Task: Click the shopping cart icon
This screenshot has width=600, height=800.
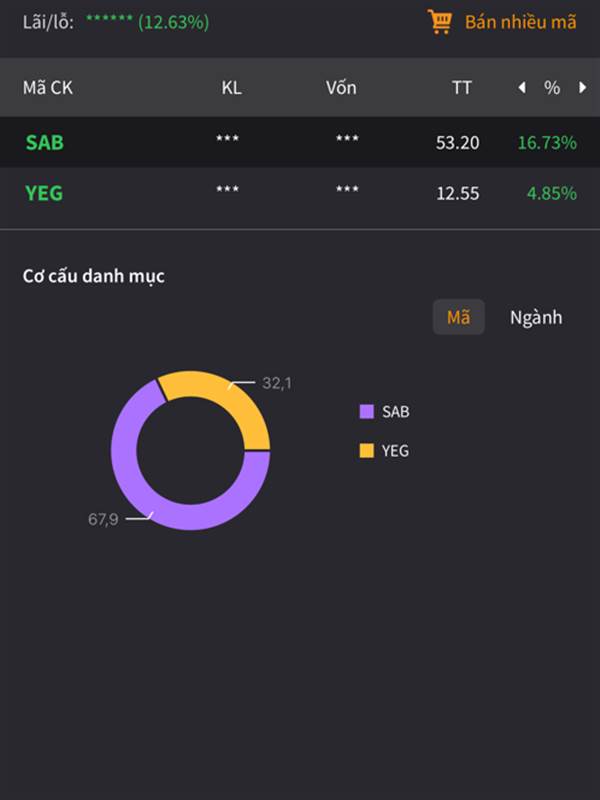Action: click(440, 21)
